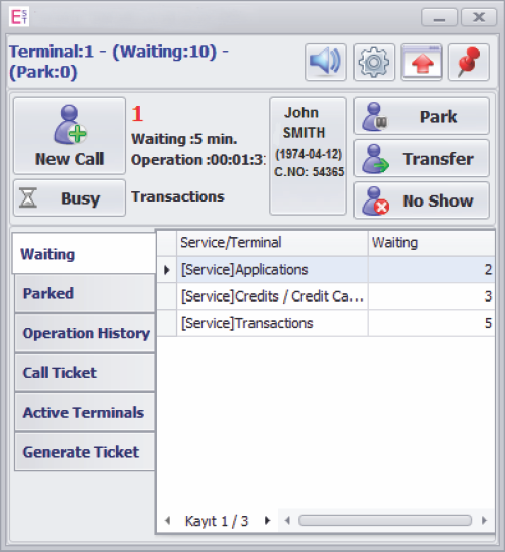
Task: Open the Operation History tab
Action: point(85,333)
